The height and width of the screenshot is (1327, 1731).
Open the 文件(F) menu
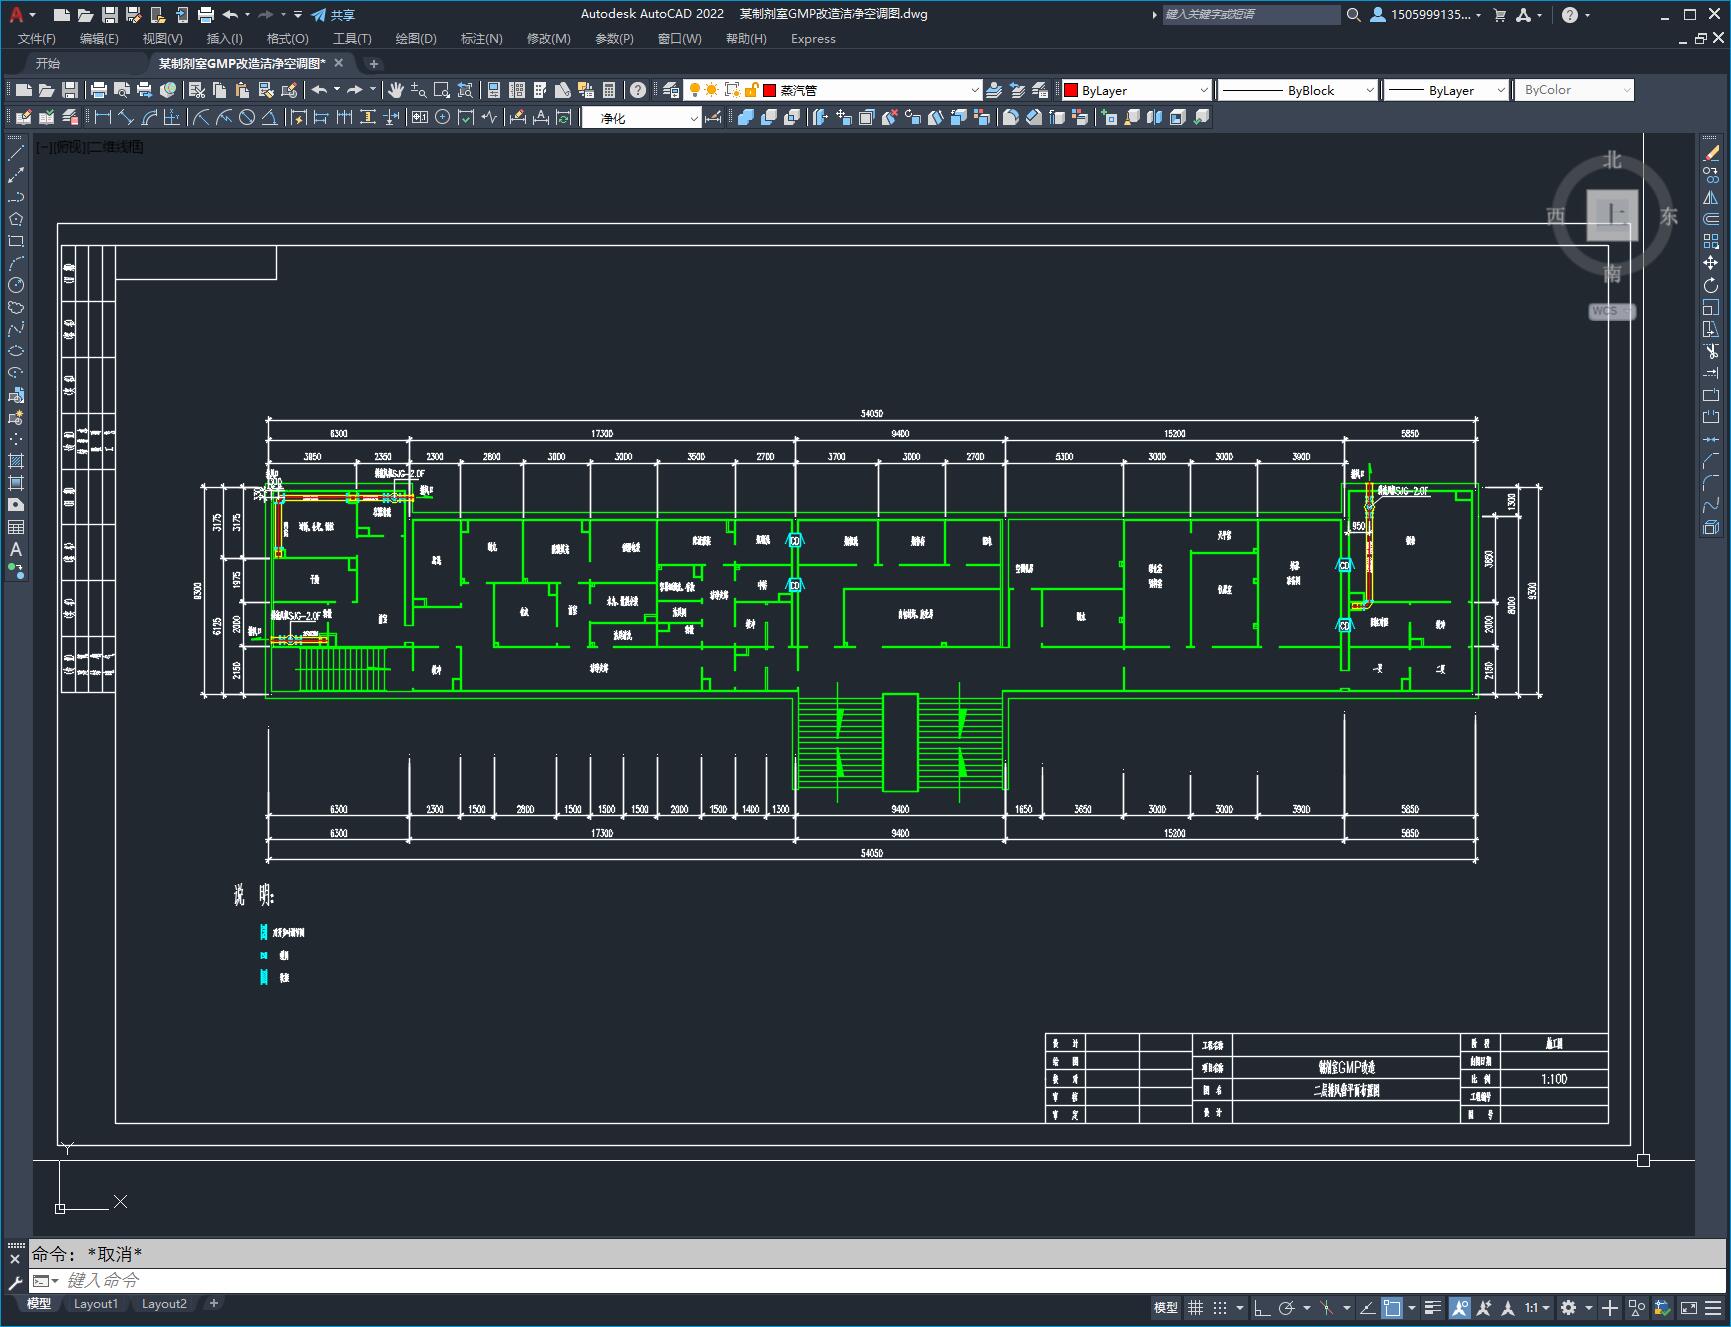[37, 39]
